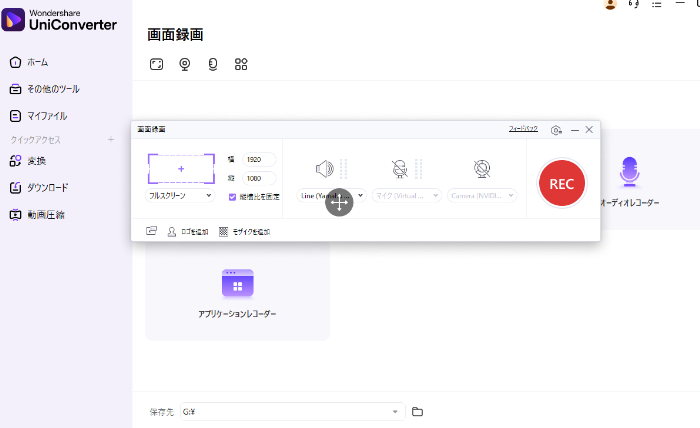Click the dashed capture area selector

181,169
